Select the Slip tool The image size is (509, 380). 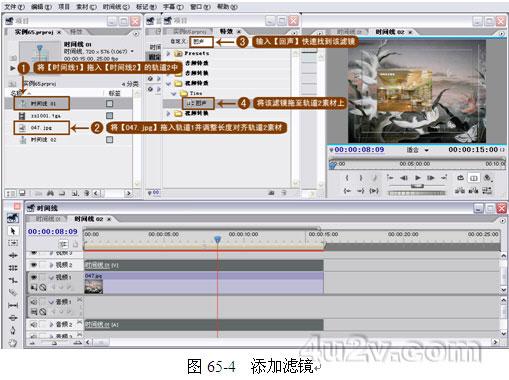13,305
